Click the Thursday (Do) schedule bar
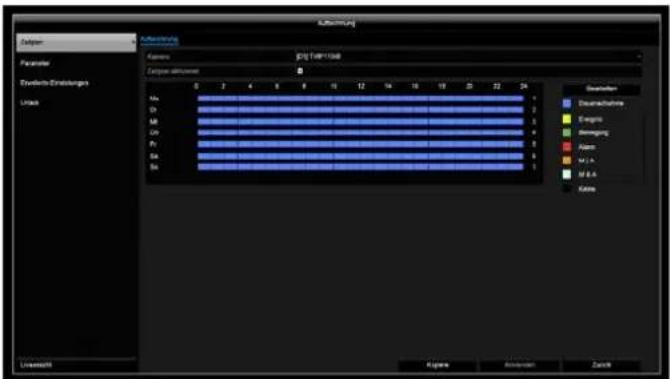 coord(360,133)
